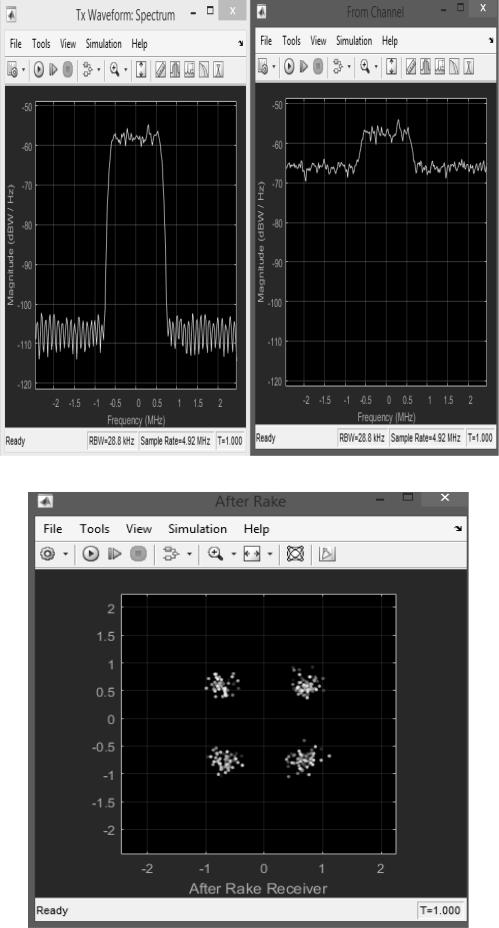Open Tools menu in After Rake window

[95, 529]
